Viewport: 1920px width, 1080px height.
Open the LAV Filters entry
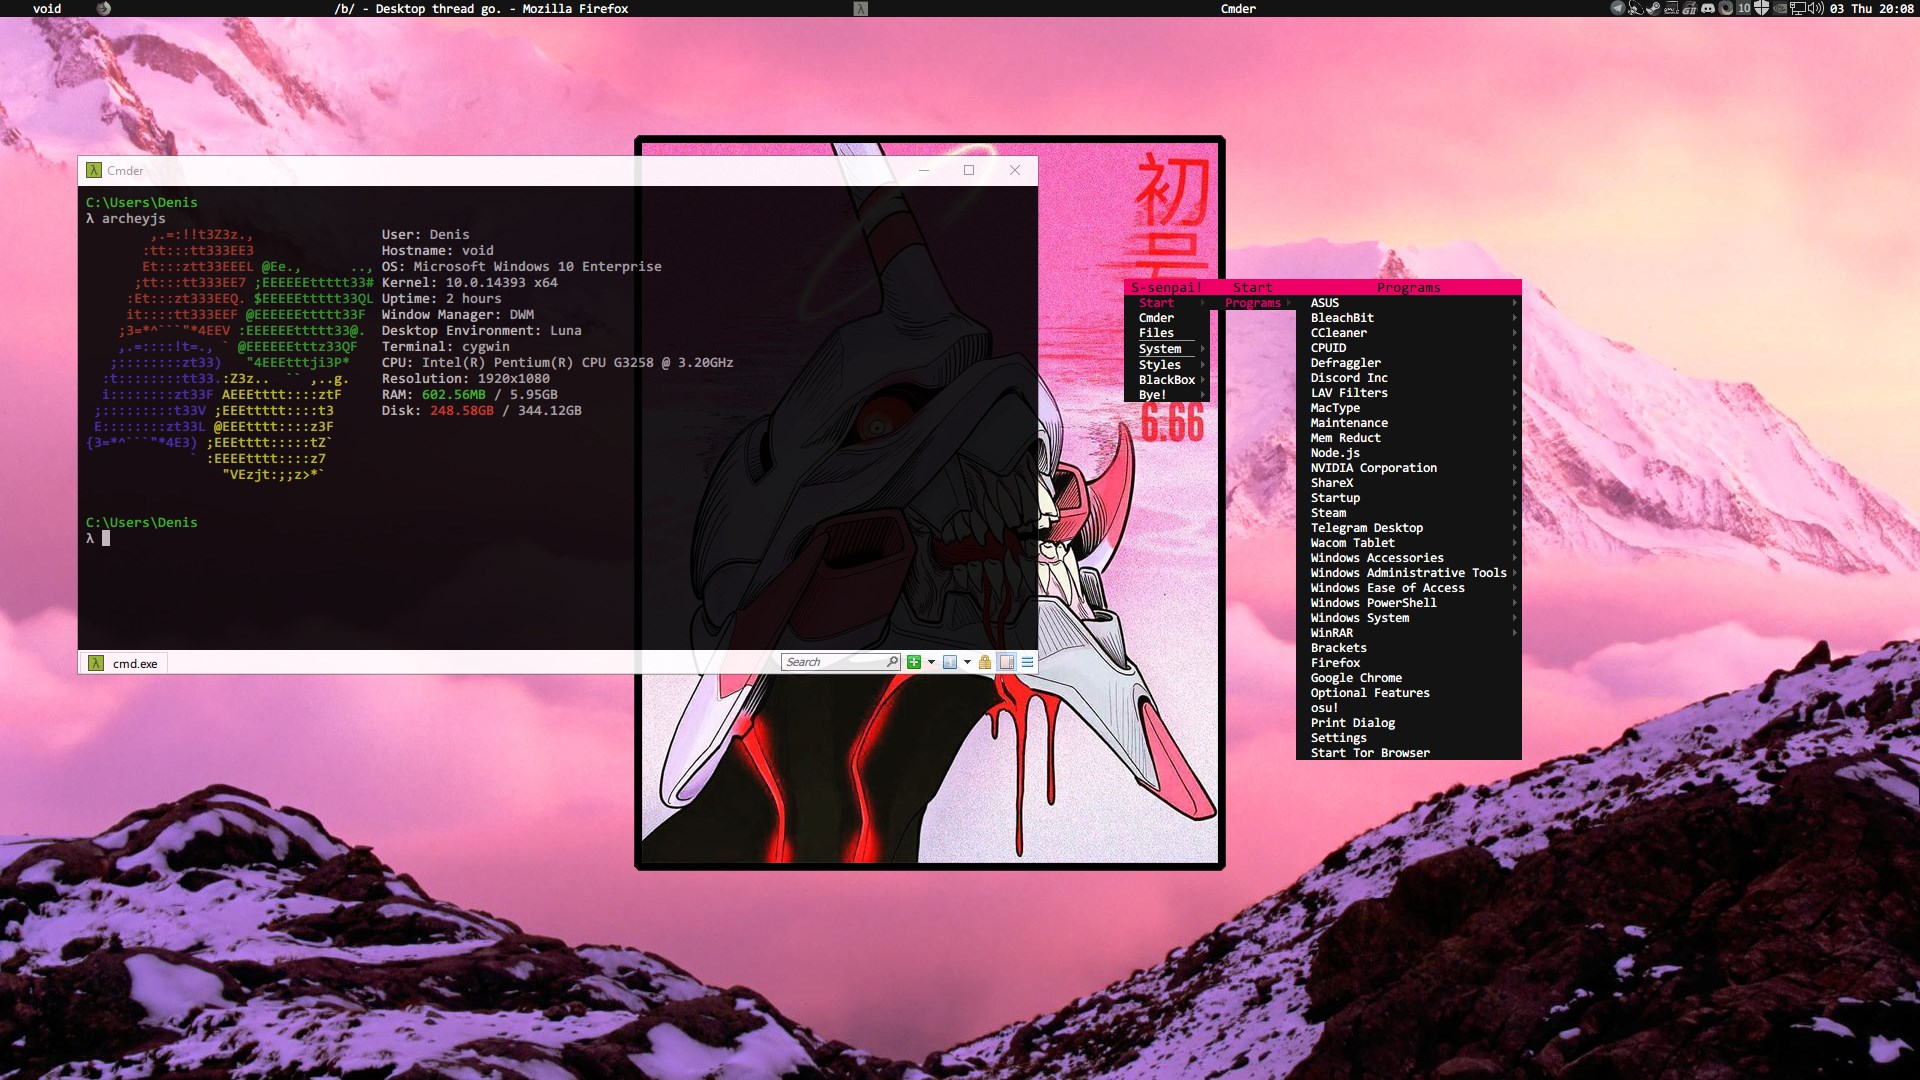1409,393
